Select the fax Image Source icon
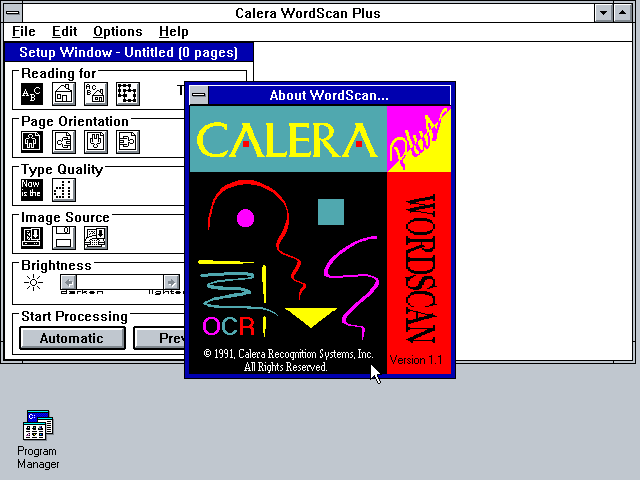The height and width of the screenshot is (480, 640). pyautogui.click(x=96, y=238)
